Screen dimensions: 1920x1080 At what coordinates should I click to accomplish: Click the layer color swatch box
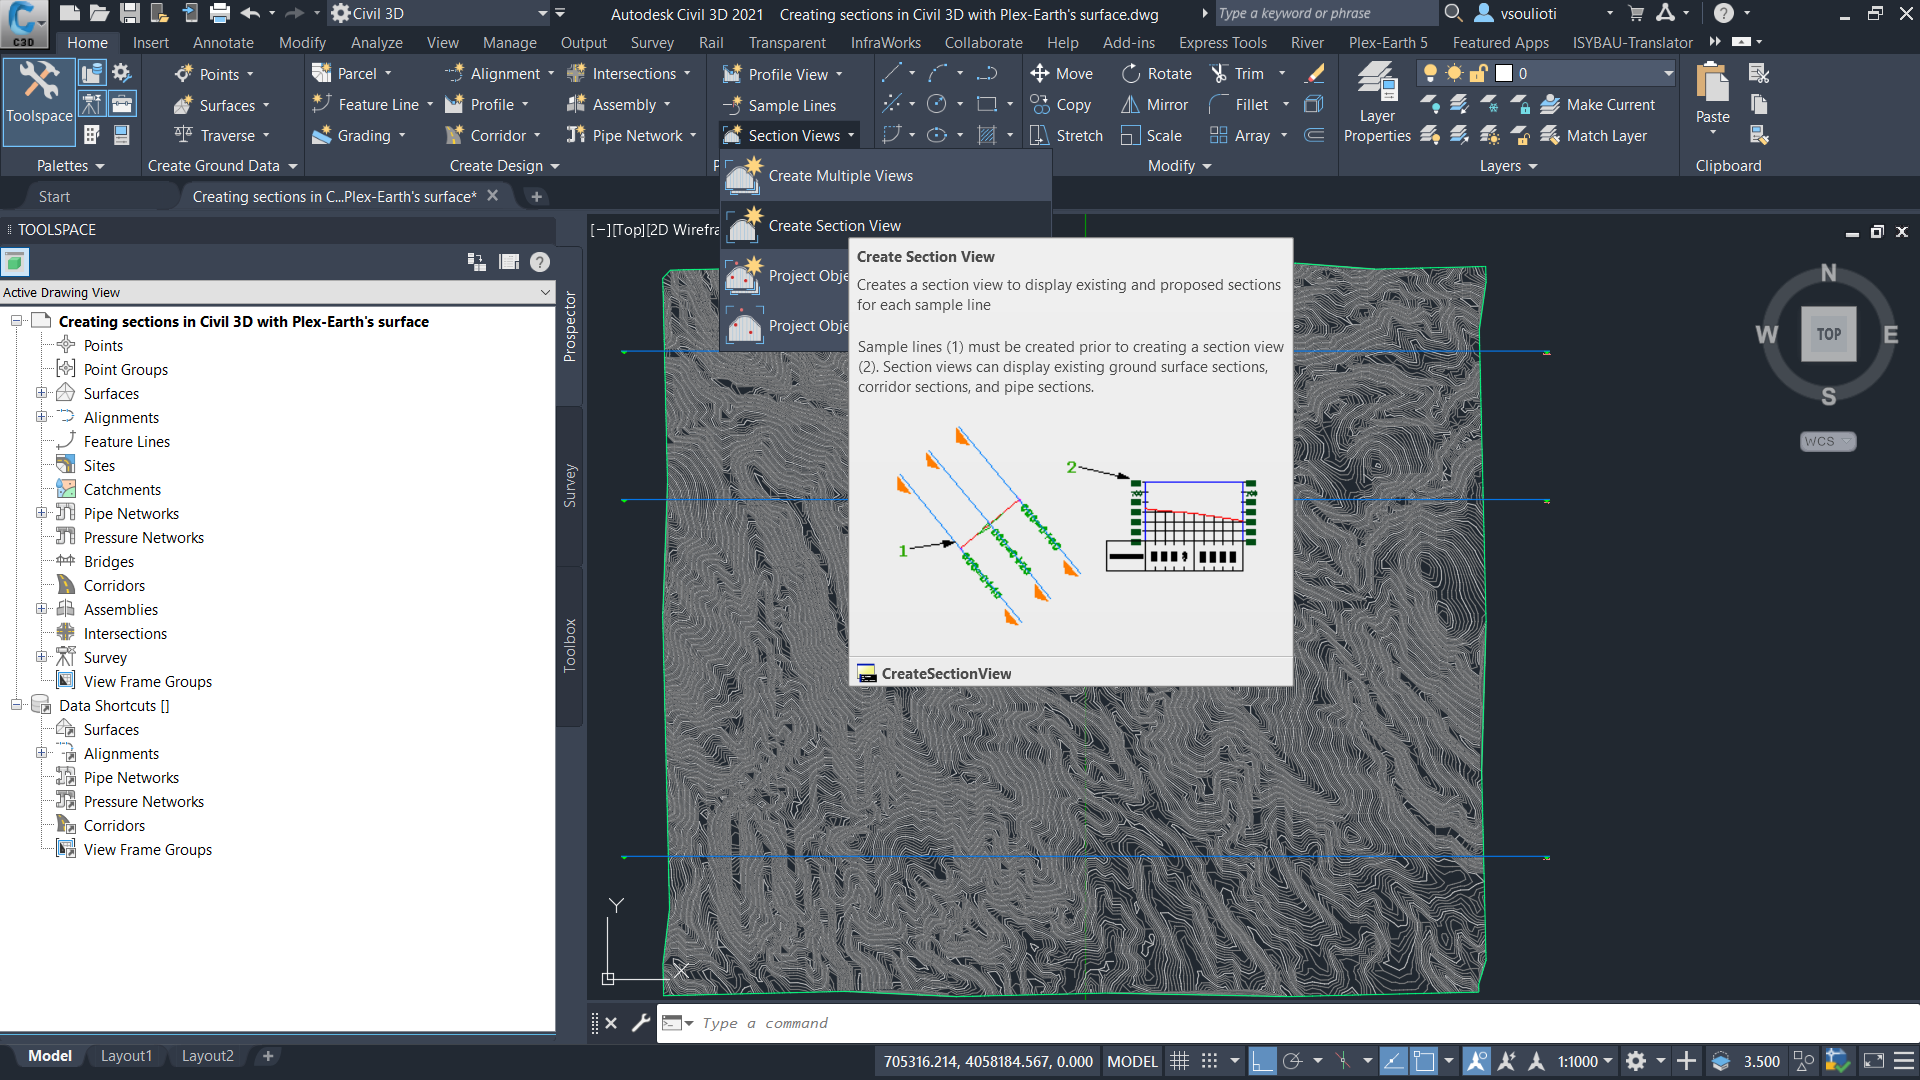pos(1504,74)
